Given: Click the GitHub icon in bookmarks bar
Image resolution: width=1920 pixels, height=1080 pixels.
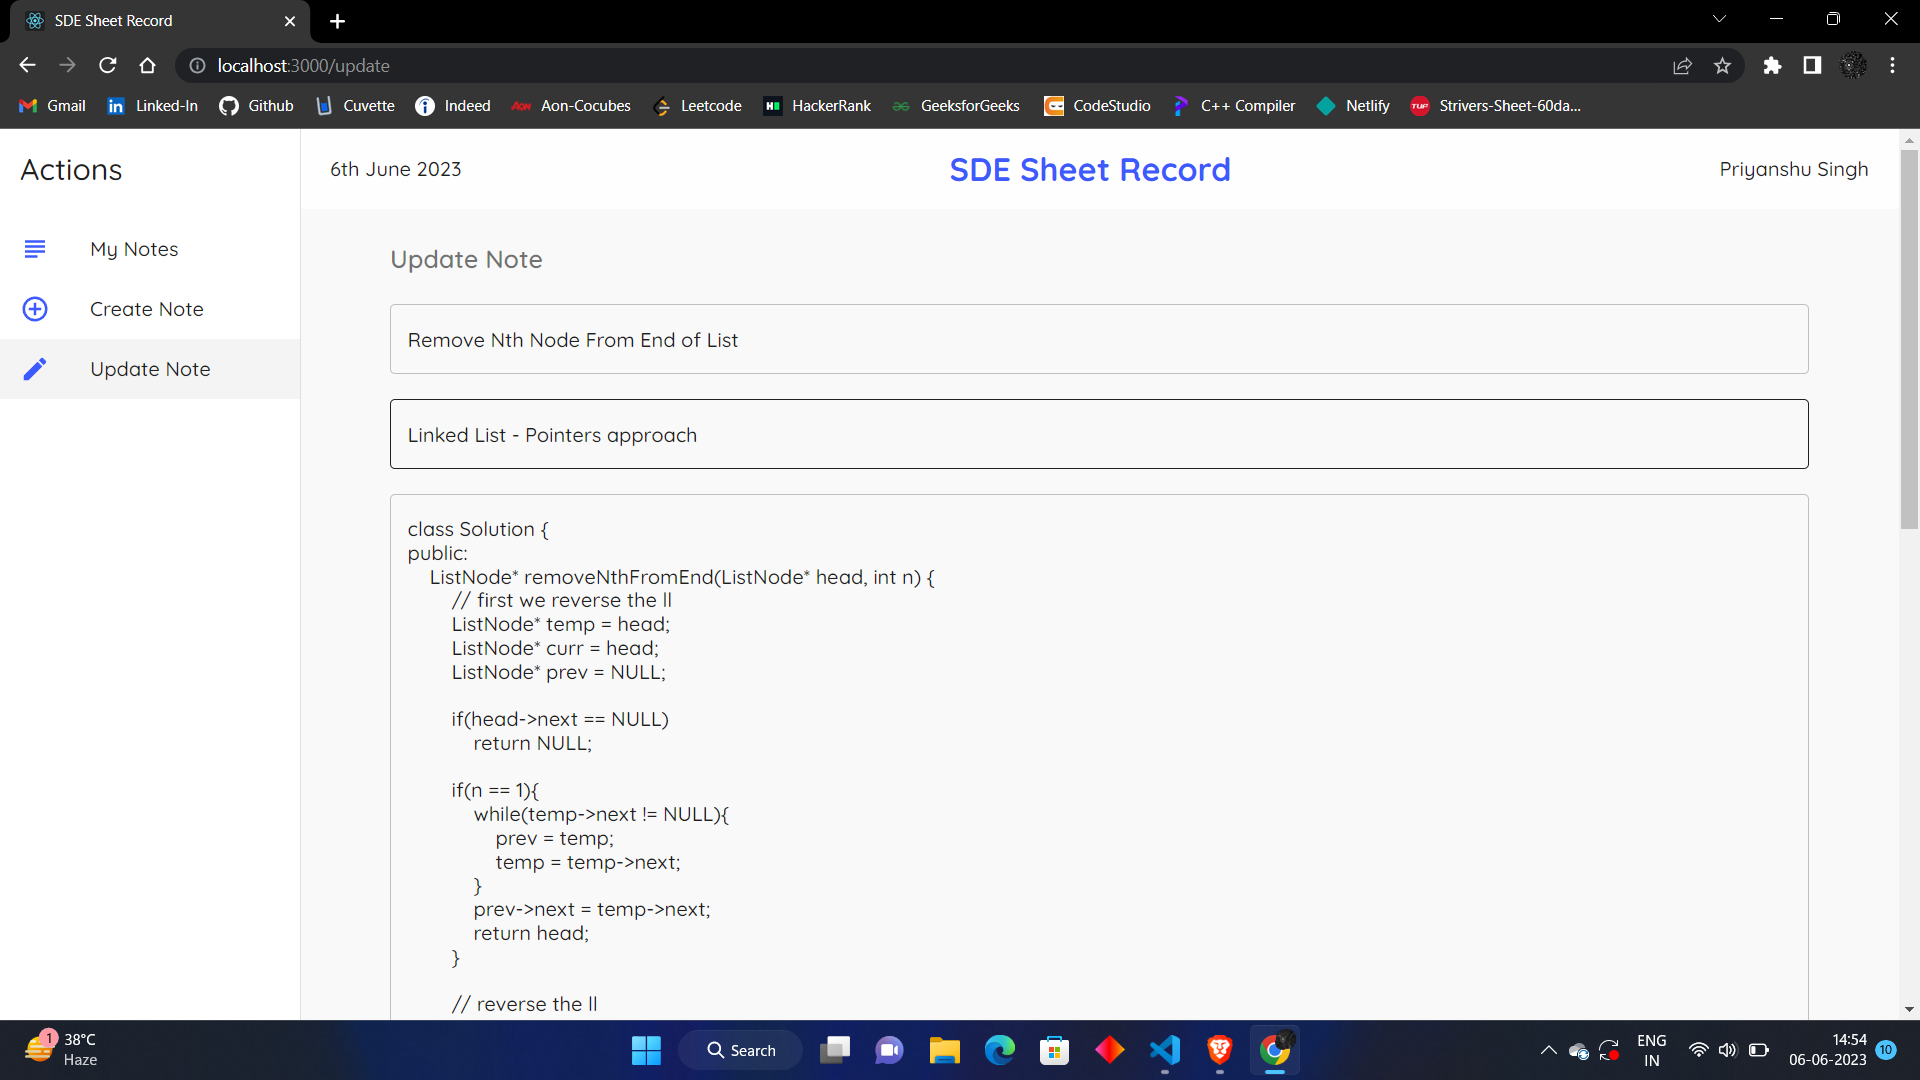Looking at the screenshot, I should [x=225, y=105].
